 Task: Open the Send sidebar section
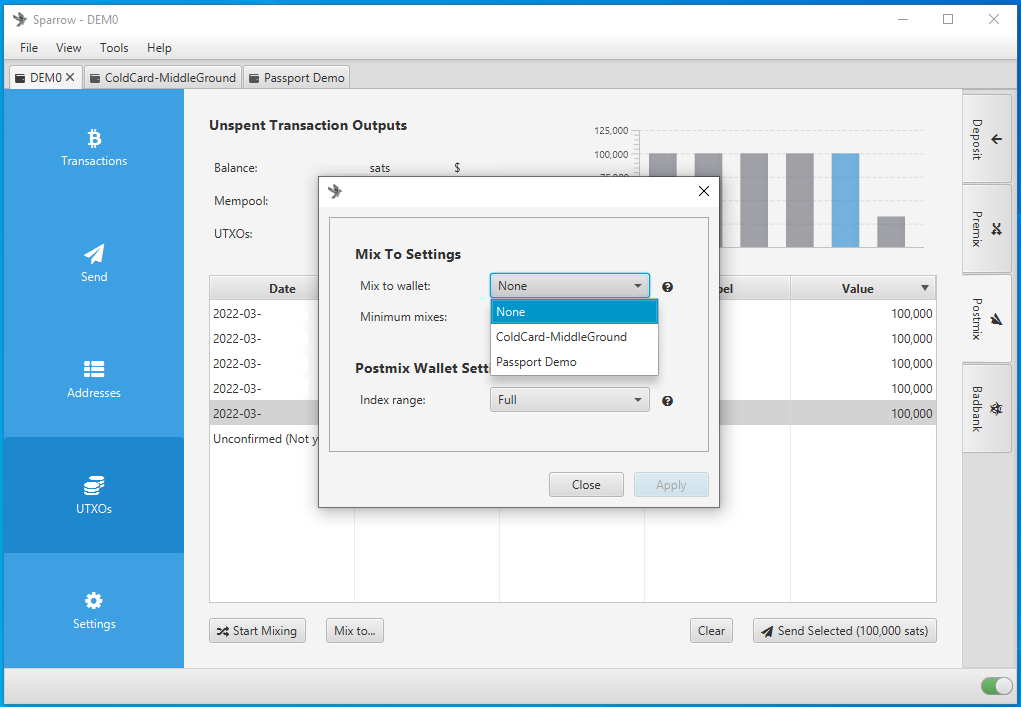click(94, 264)
